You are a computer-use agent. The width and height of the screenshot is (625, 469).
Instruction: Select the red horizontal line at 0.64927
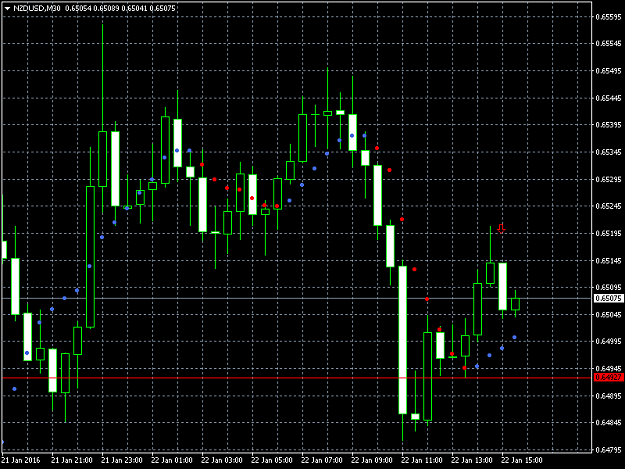point(297,378)
